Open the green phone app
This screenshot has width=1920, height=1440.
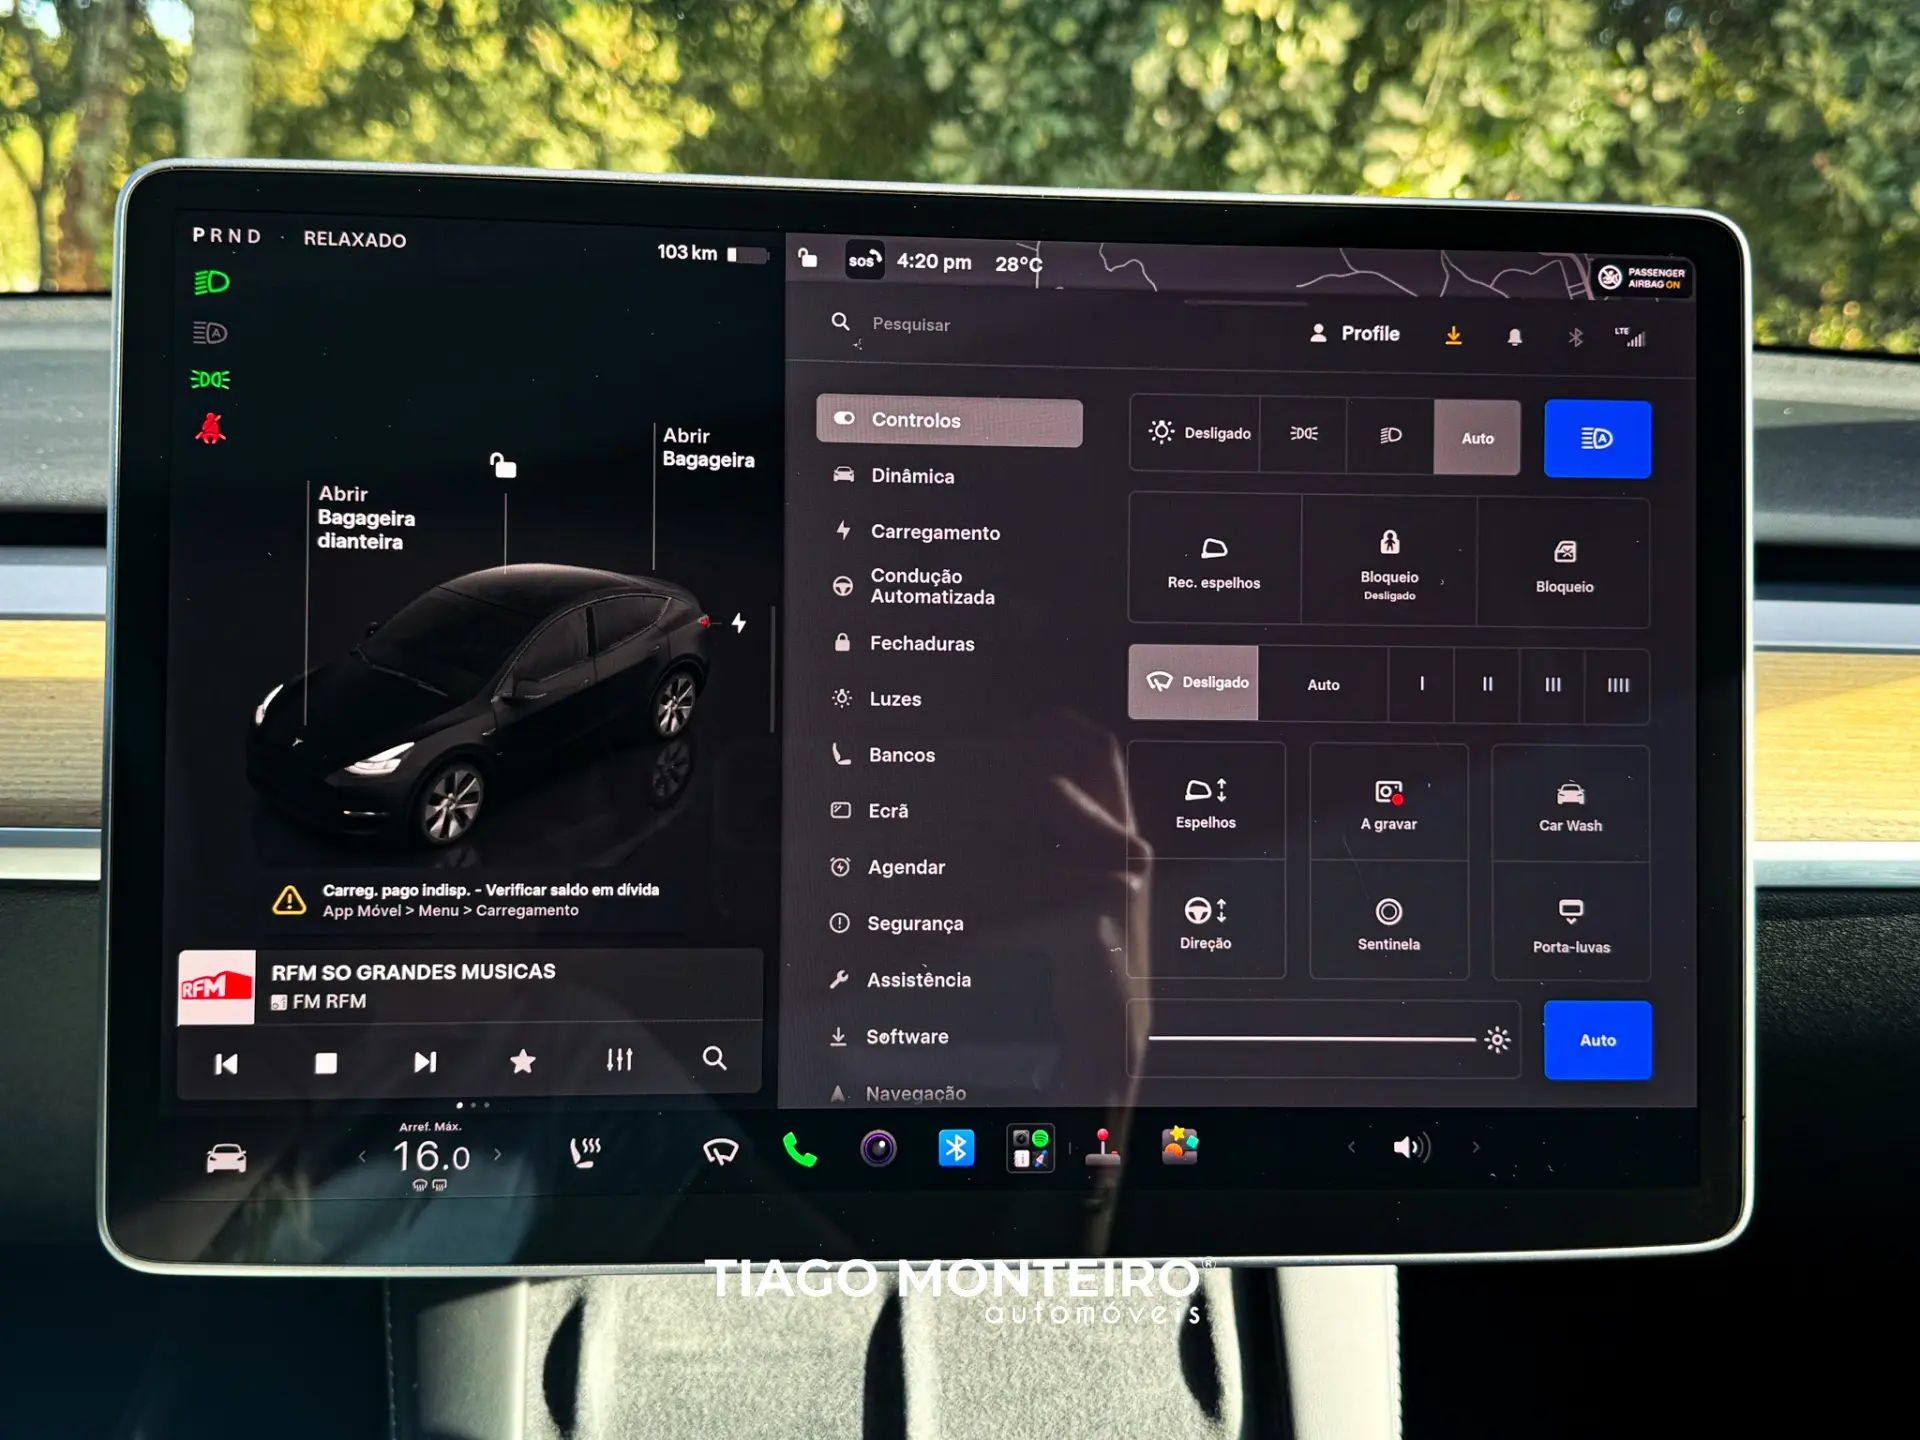pyautogui.click(x=800, y=1150)
